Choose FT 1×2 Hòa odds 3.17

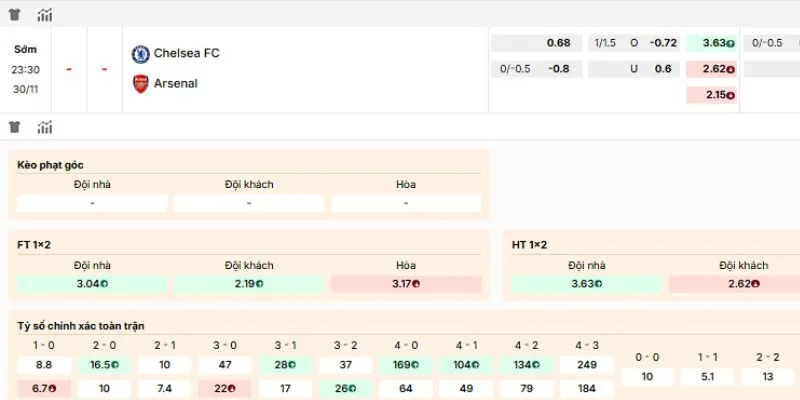pos(405,284)
